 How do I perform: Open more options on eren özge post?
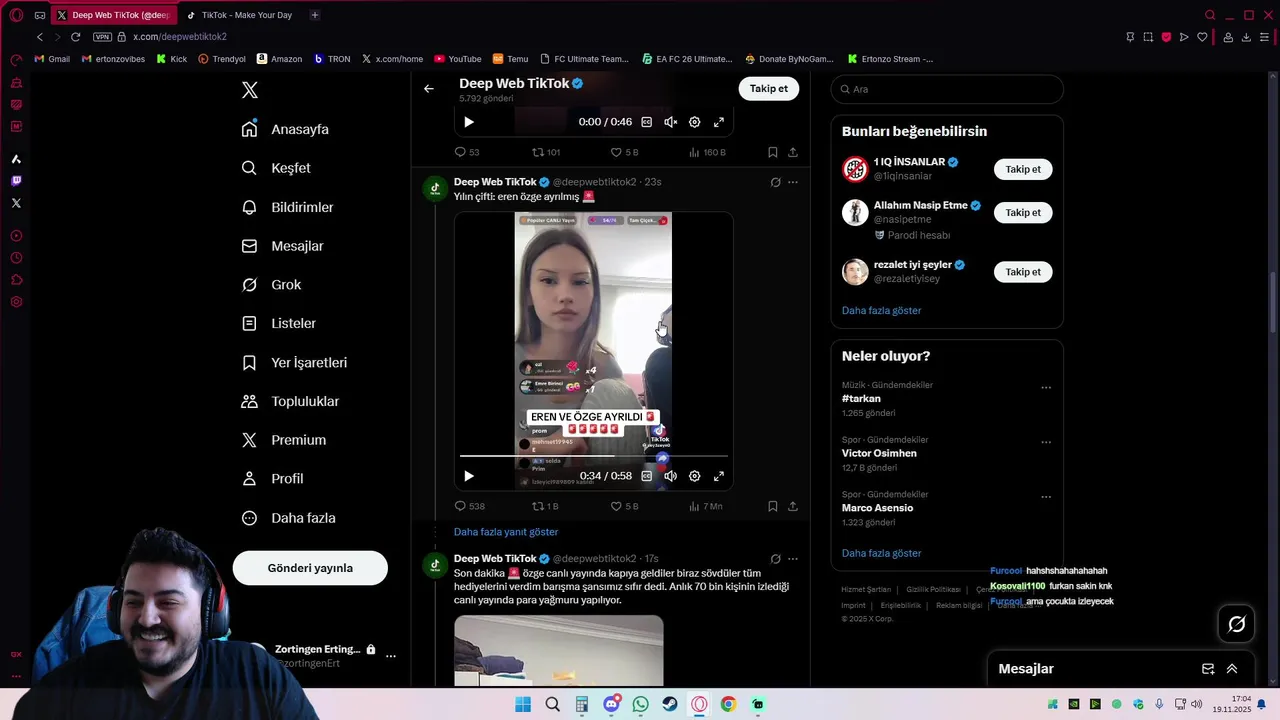[793, 182]
